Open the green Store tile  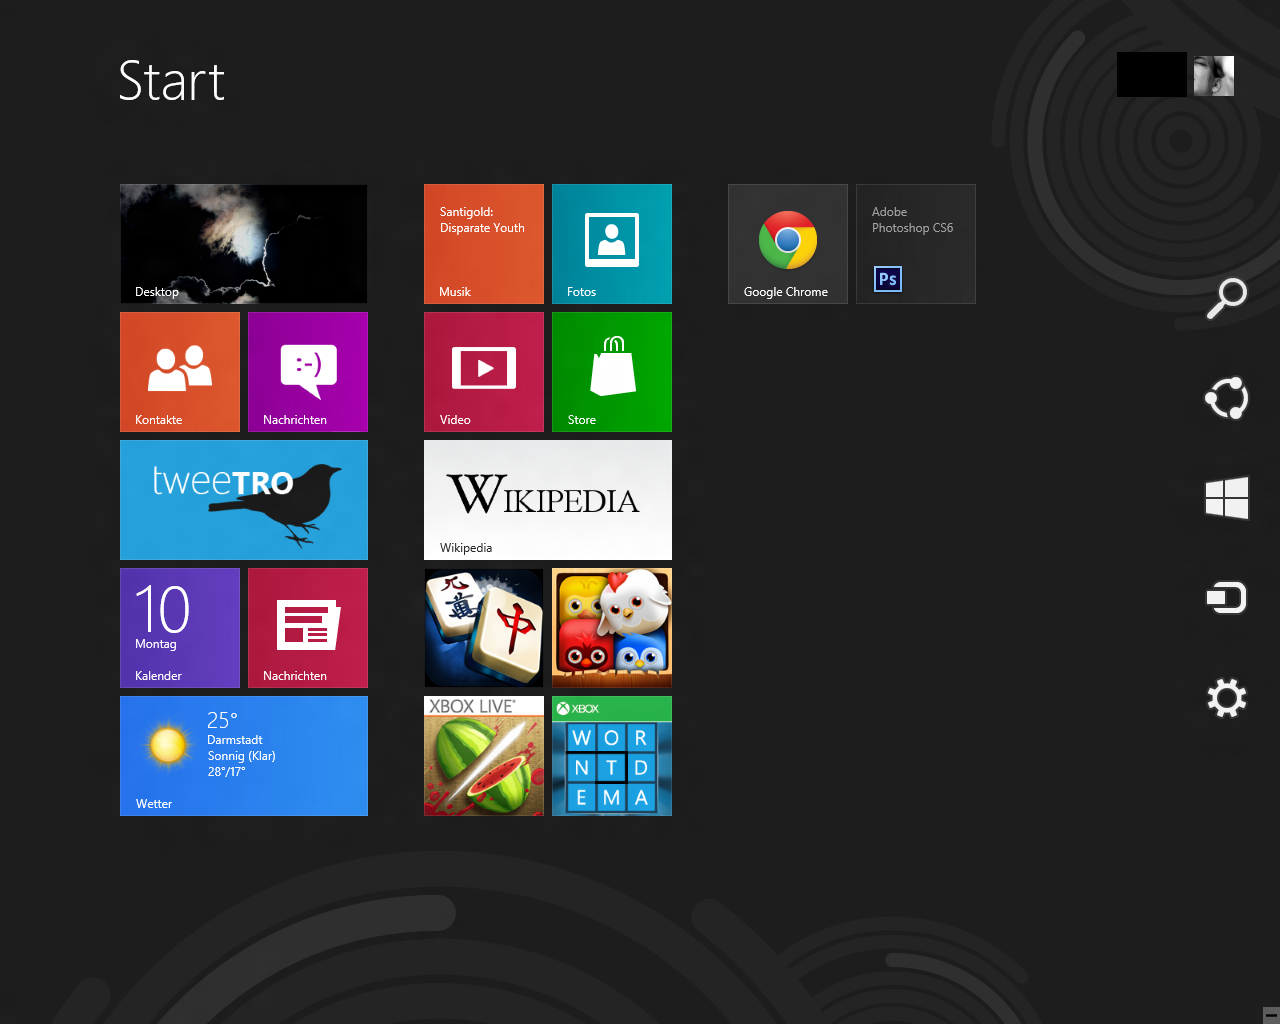pos(611,372)
